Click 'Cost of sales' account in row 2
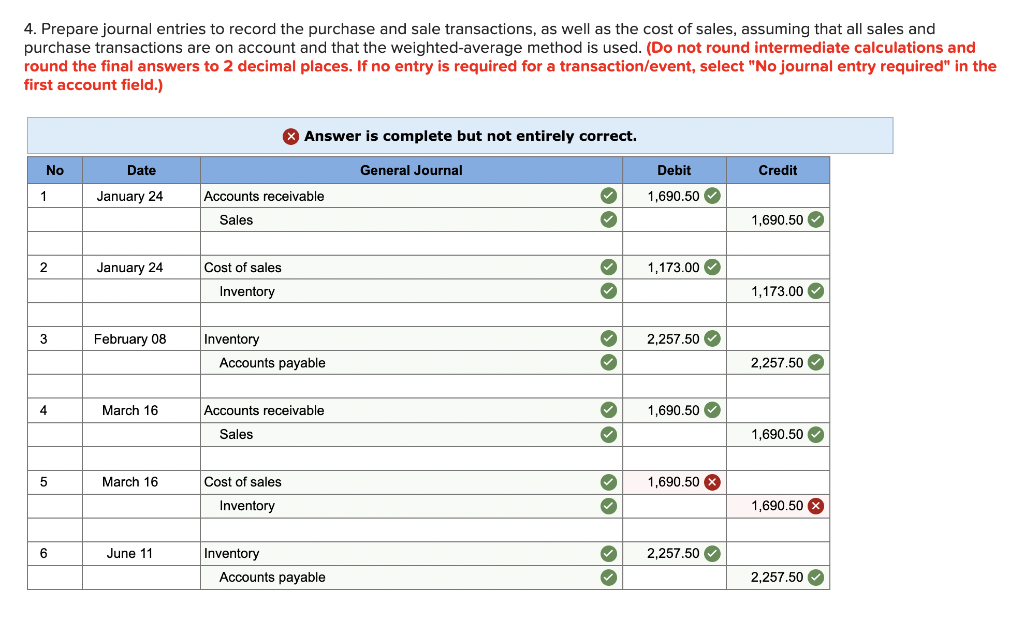 point(242,267)
